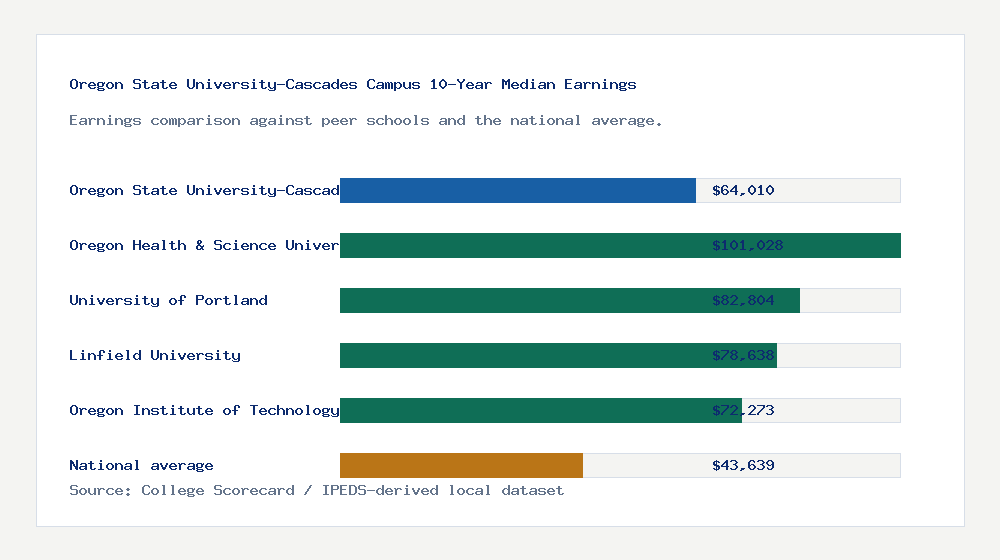This screenshot has height=560, width=1000.
Task: Select the Oregon Health & Science University label
Action: click(x=204, y=246)
